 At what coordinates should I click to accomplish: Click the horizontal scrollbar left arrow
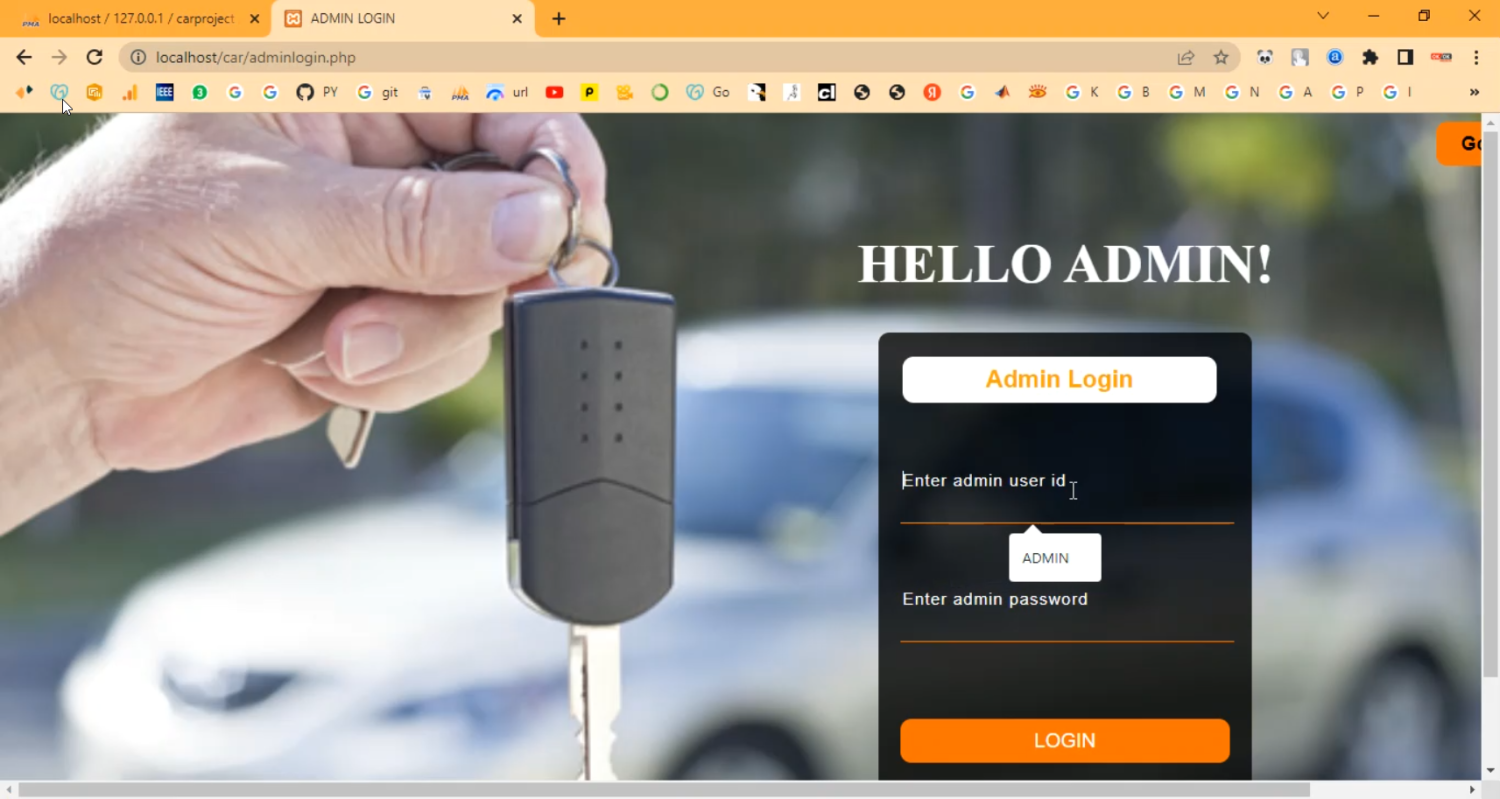[x=8, y=790]
